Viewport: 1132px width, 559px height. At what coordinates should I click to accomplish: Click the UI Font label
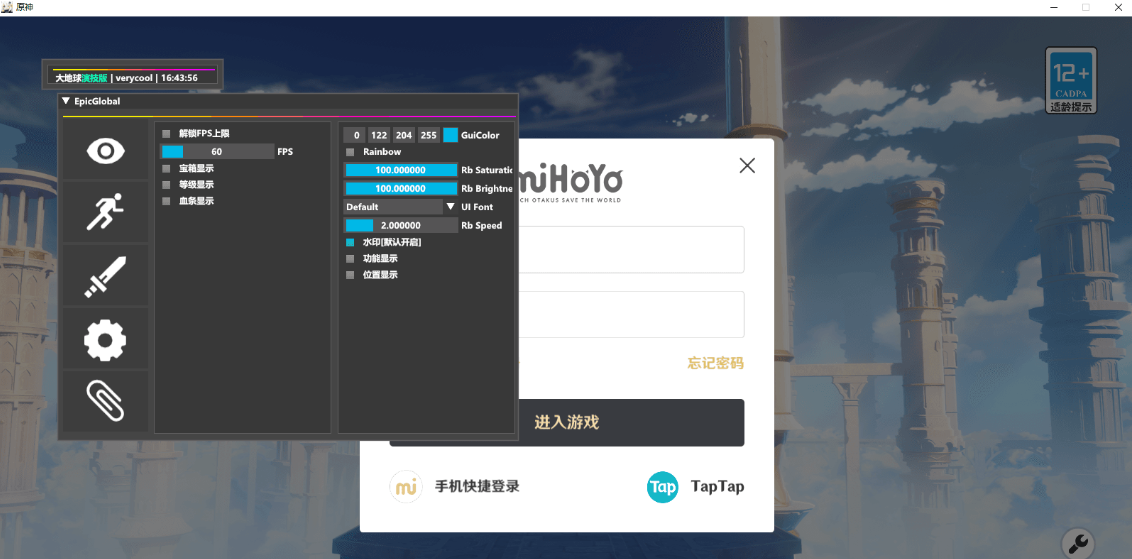pyautogui.click(x=477, y=207)
